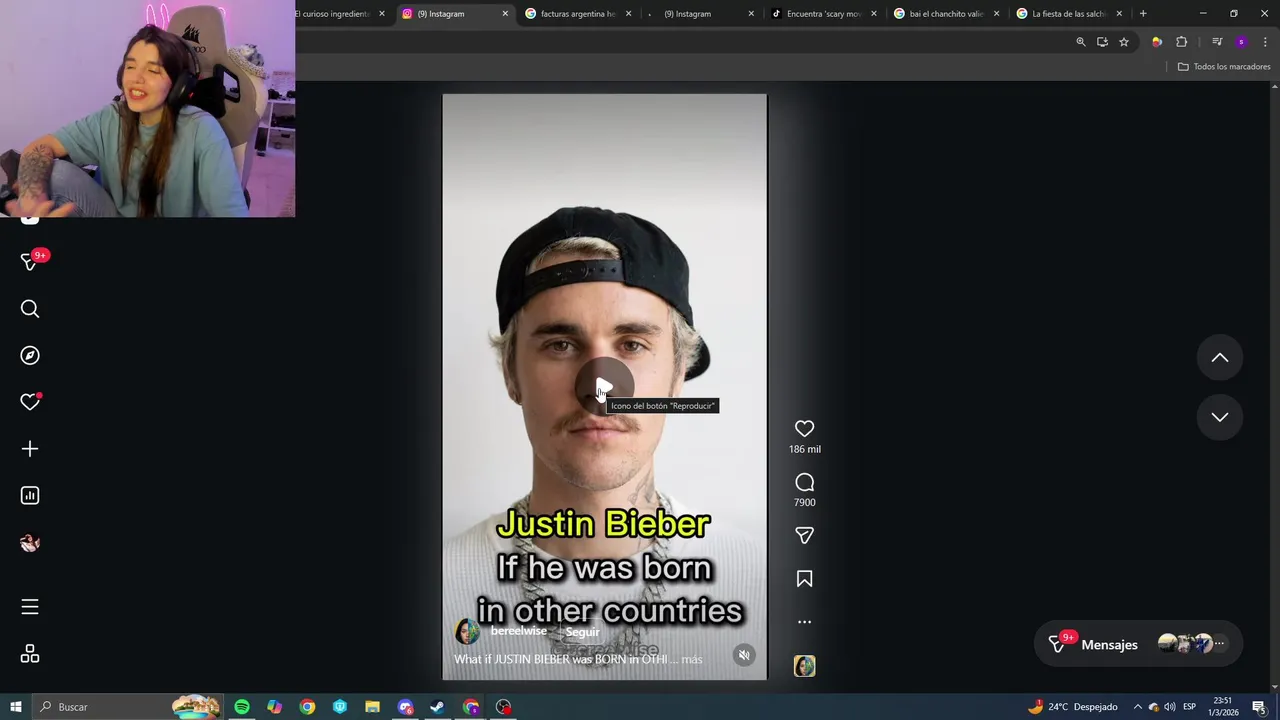Open Windows notification center
The width and height of the screenshot is (1280, 720).
click(x=1259, y=707)
